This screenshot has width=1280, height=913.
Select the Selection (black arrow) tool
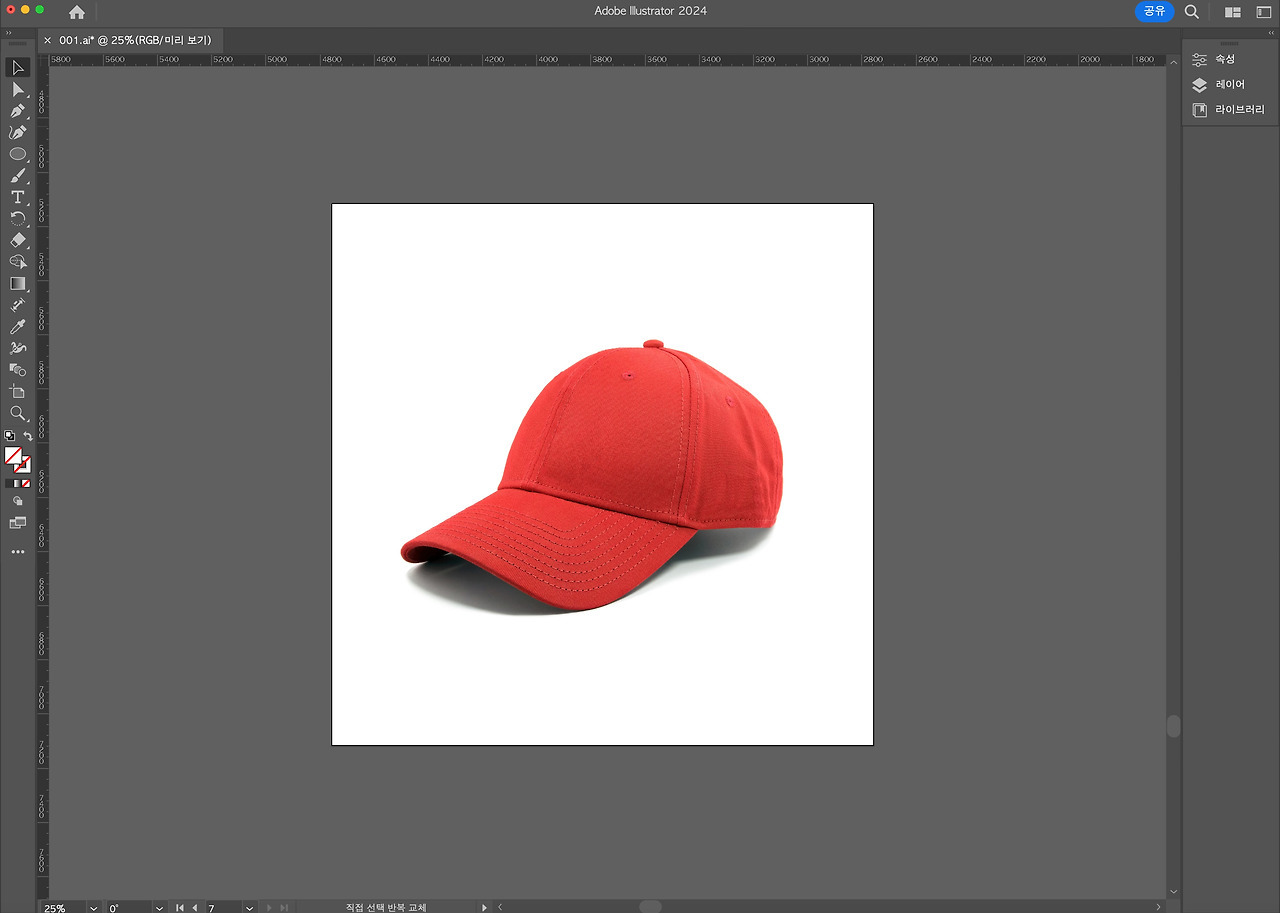pyautogui.click(x=18, y=68)
